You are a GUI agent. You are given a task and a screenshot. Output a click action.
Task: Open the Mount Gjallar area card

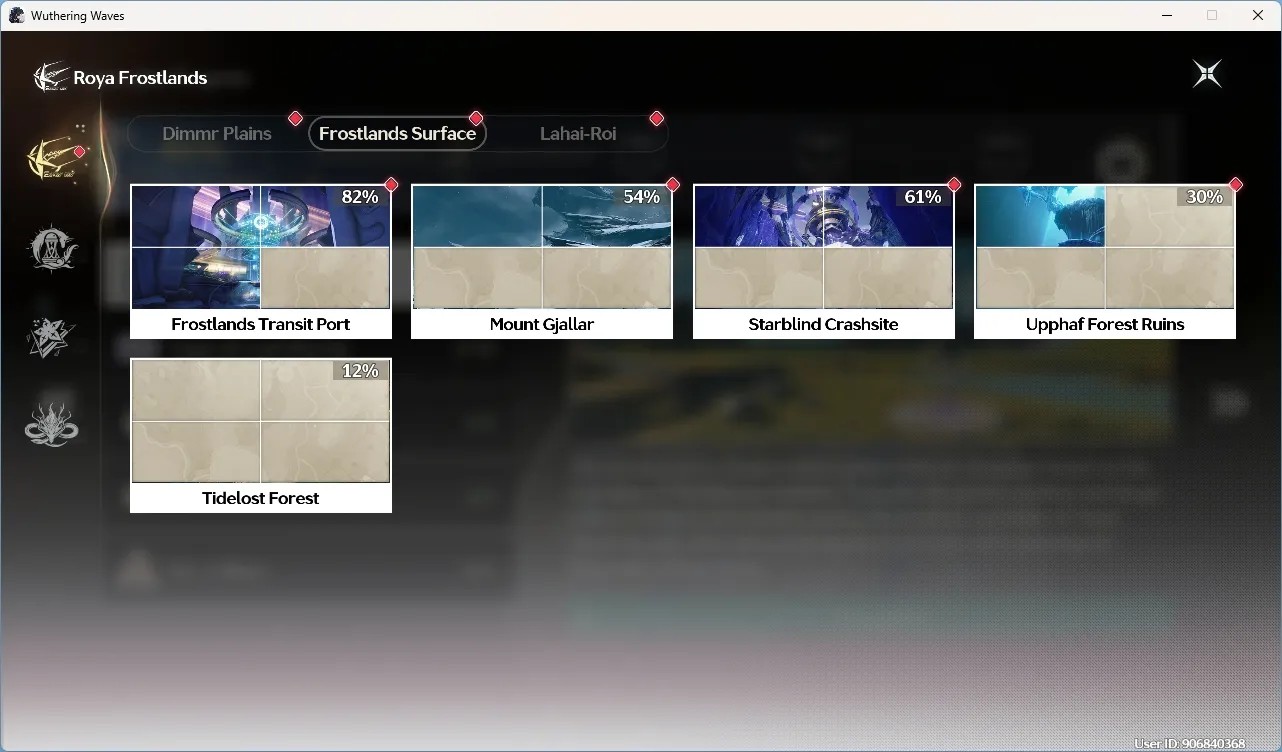[542, 262]
